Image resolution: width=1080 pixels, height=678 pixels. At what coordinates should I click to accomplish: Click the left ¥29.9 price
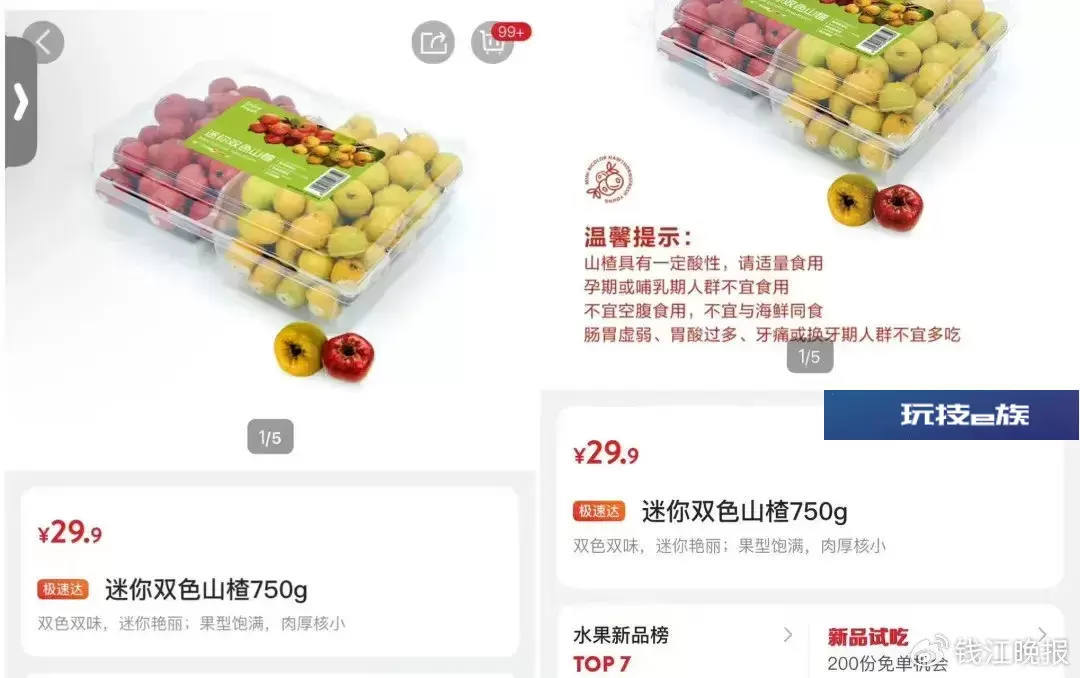coord(70,533)
